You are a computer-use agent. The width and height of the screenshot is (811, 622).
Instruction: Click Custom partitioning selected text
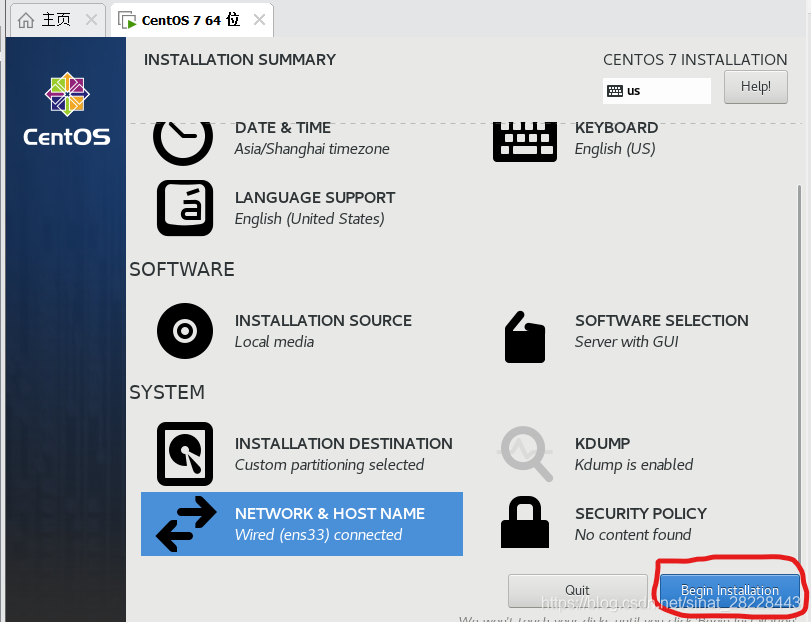click(329, 465)
